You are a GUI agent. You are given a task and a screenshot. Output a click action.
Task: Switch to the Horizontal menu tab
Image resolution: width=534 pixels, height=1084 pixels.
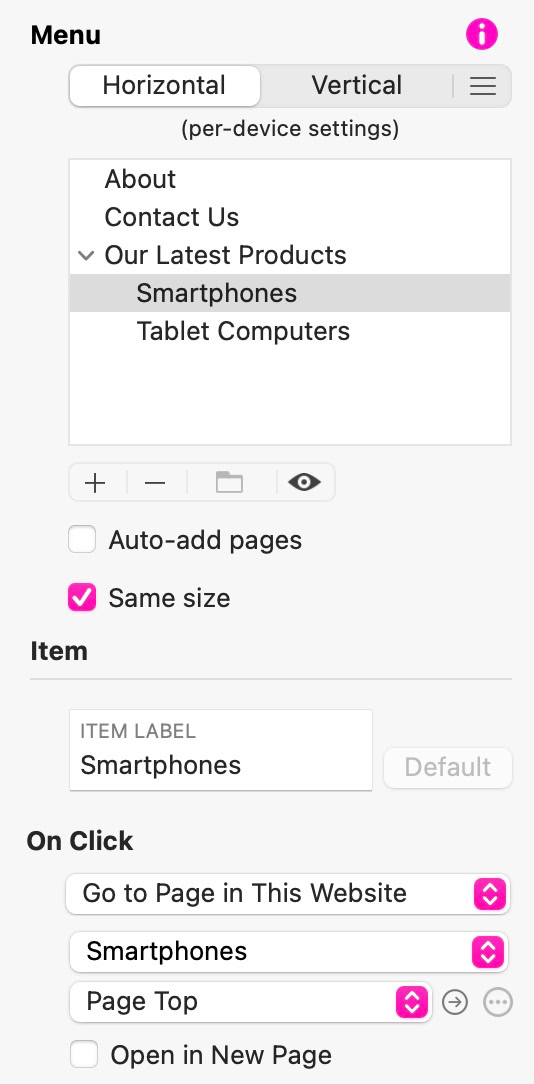coord(165,86)
